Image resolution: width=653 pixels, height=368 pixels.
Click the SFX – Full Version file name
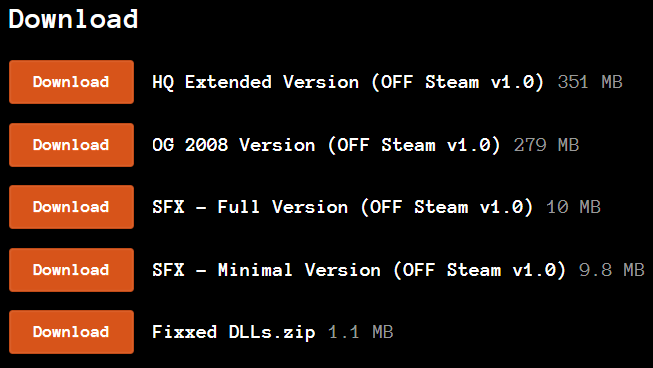tap(342, 207)
